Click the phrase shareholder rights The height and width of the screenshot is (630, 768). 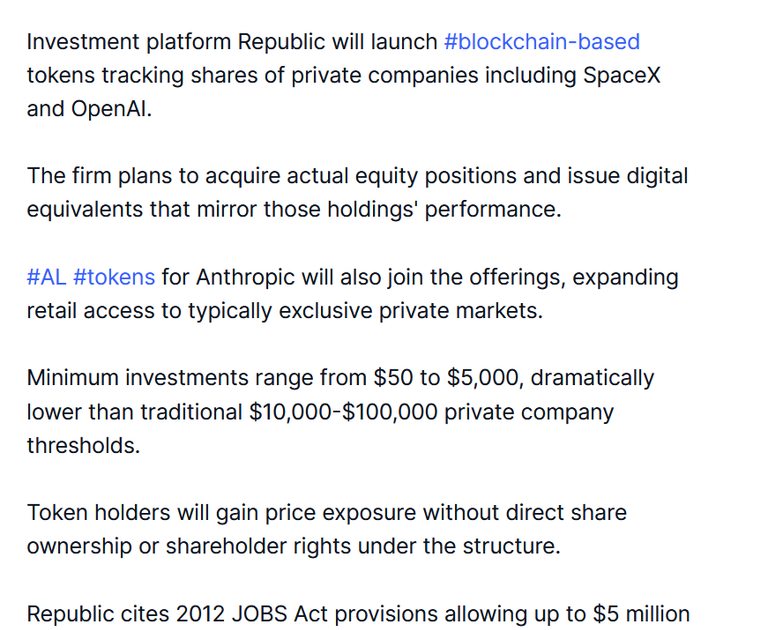coord(258,547)
